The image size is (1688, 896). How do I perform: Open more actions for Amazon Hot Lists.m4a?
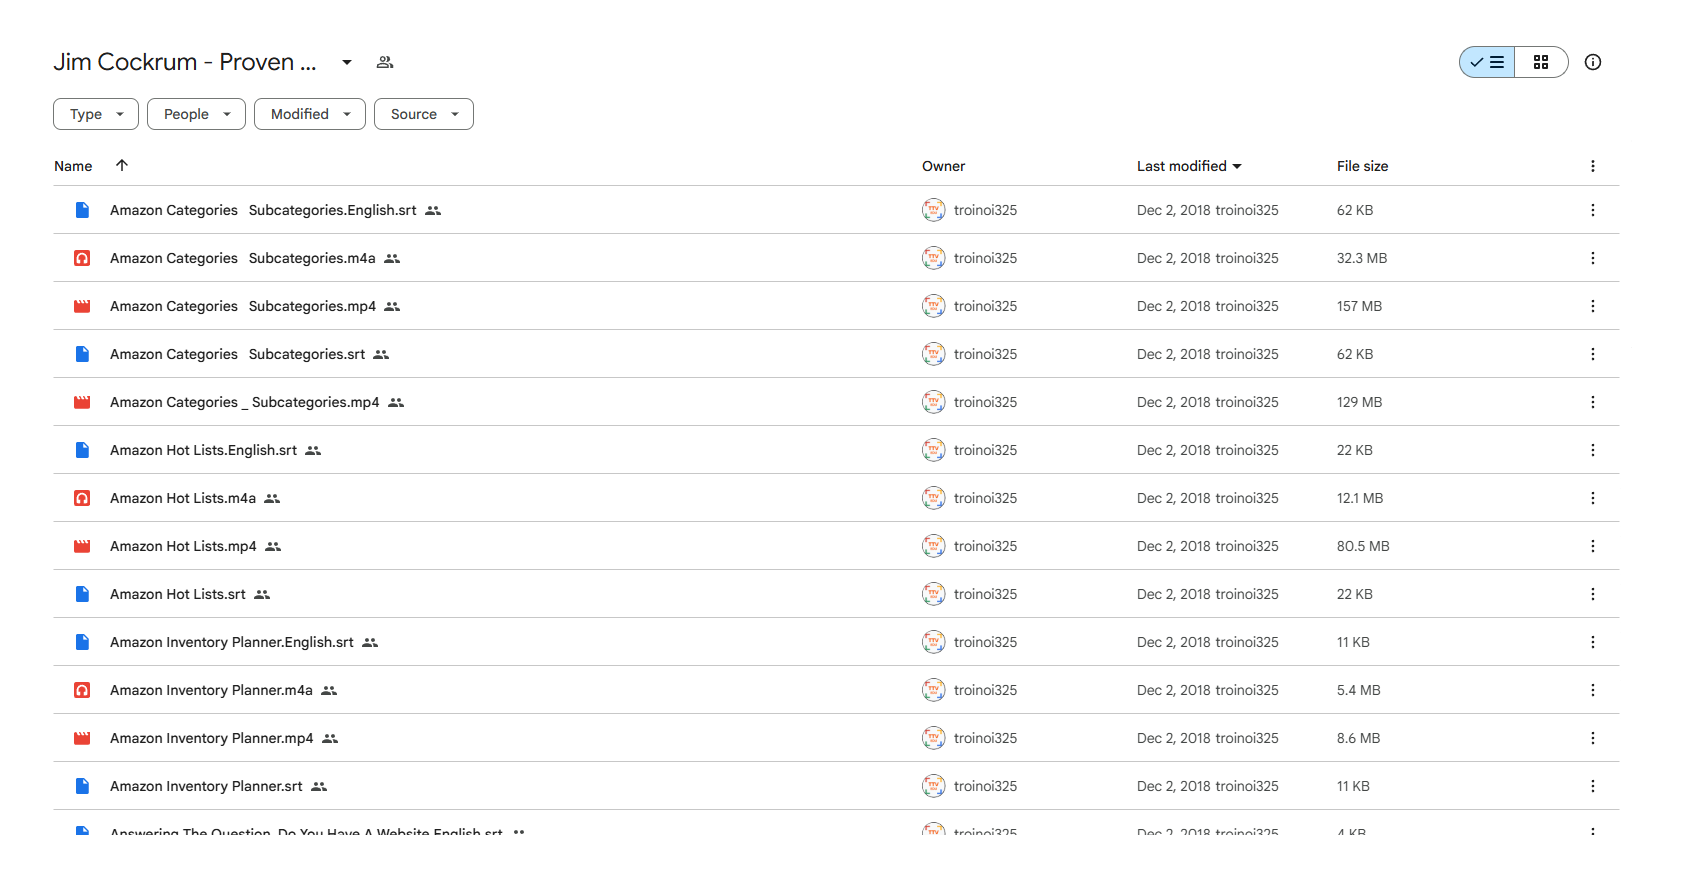[x=1593, y=498]
